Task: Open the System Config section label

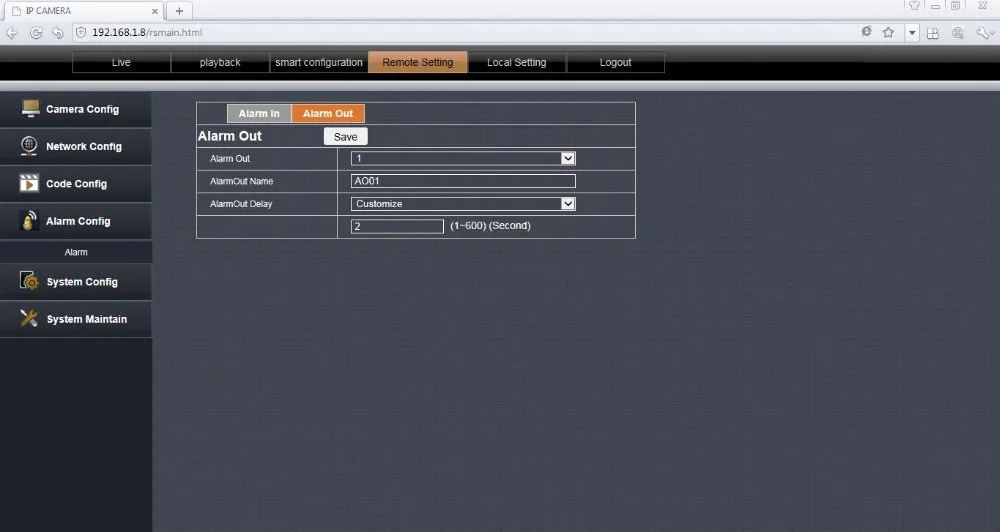Action: pos(82,281)
